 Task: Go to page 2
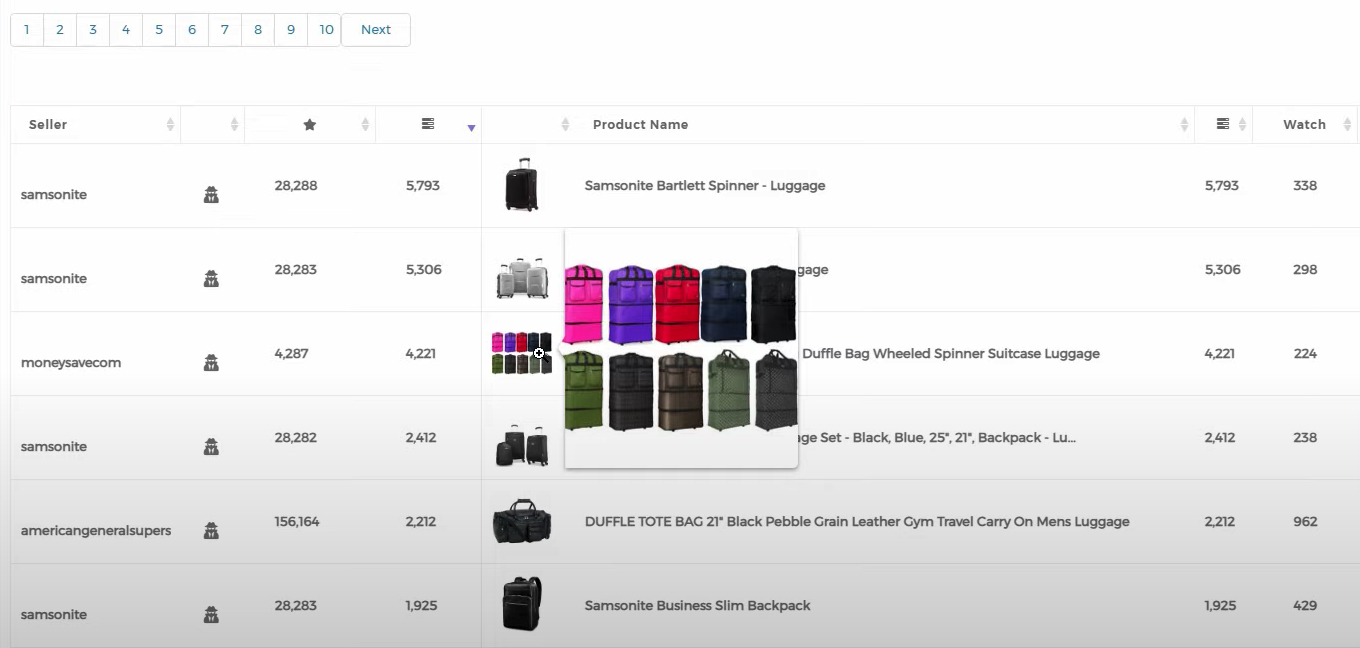coord(60,30)
